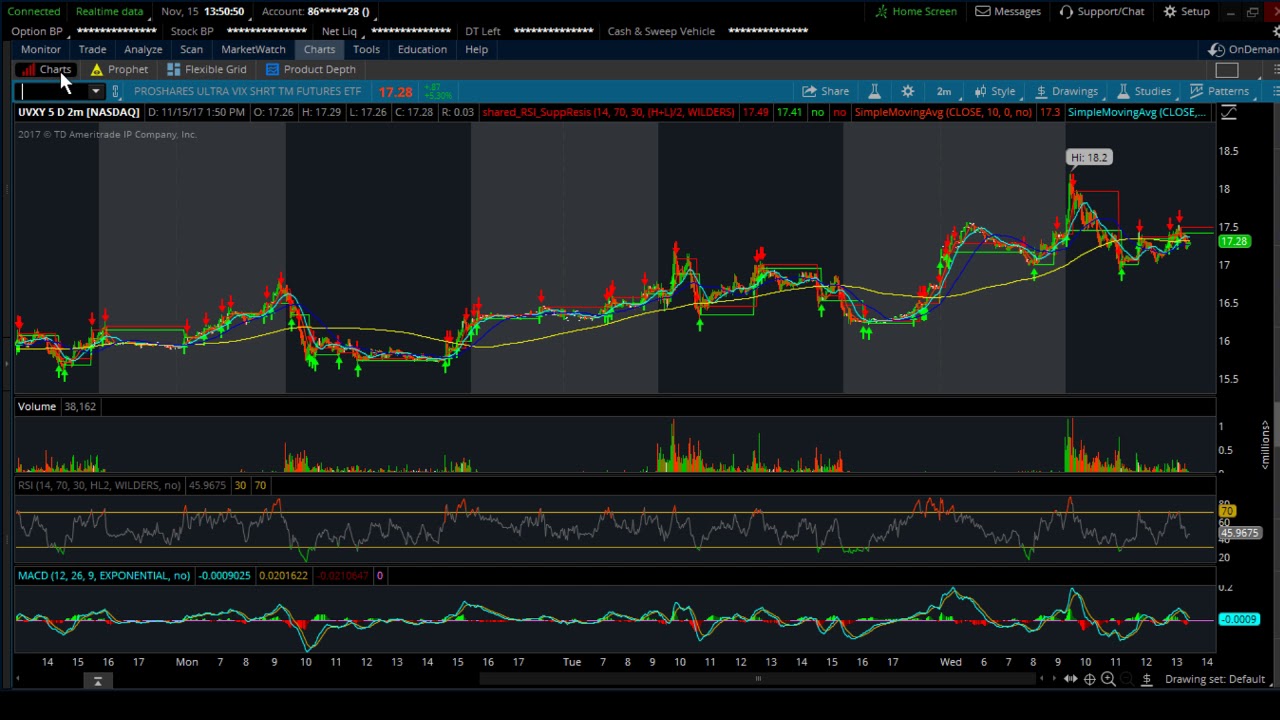Click the Share chart button
1280x720 pixels.
pos(825,91)
